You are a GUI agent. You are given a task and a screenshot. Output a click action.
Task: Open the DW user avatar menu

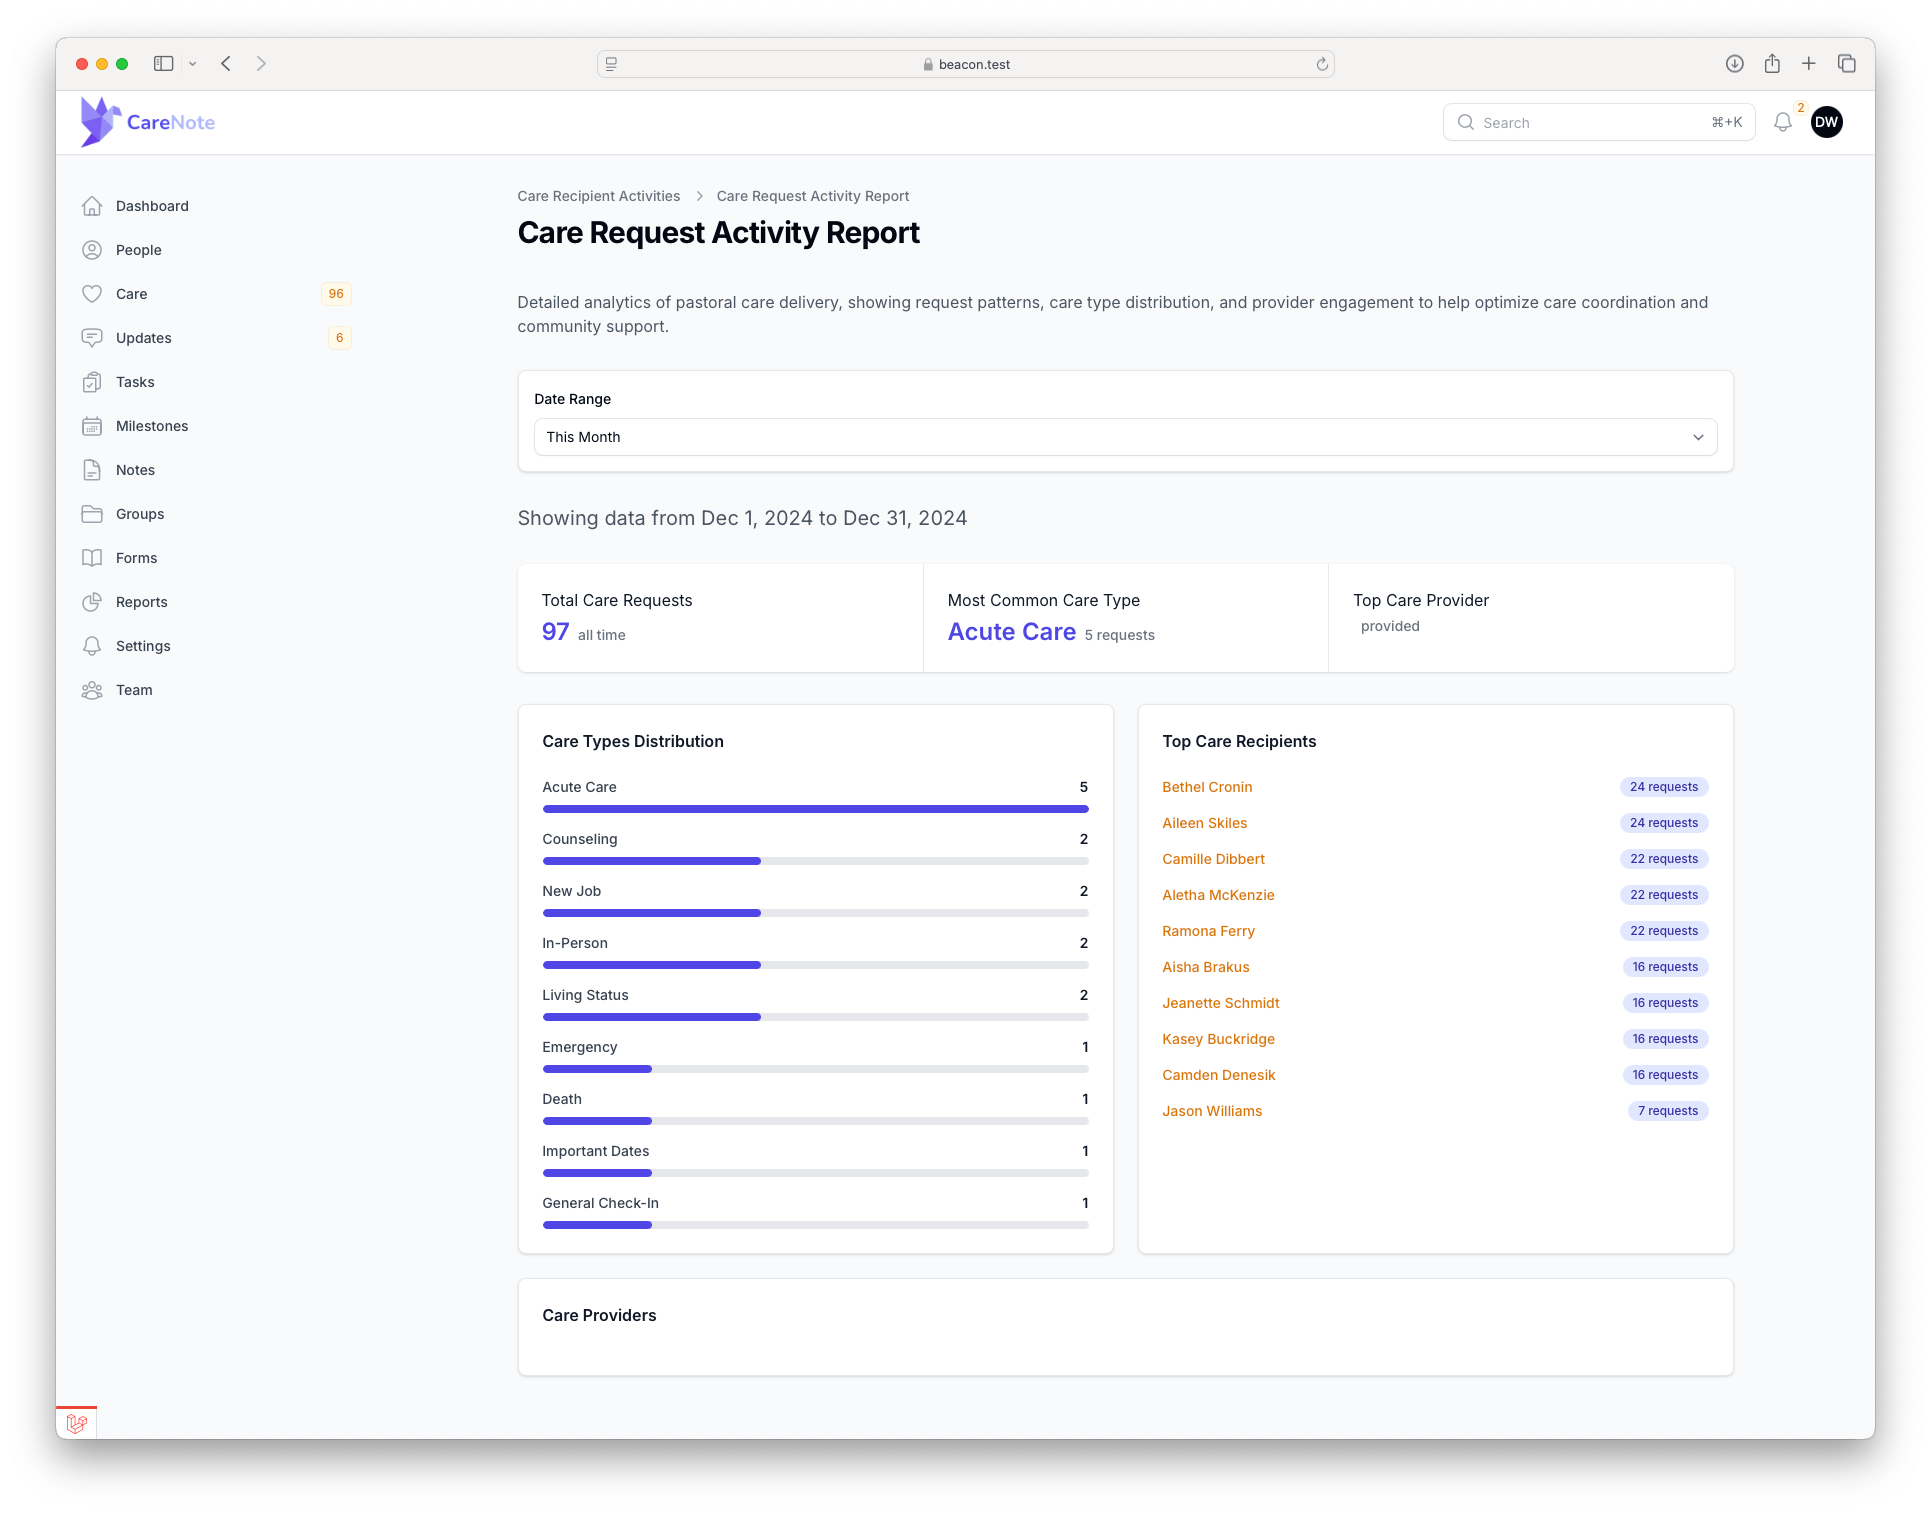1827,122
